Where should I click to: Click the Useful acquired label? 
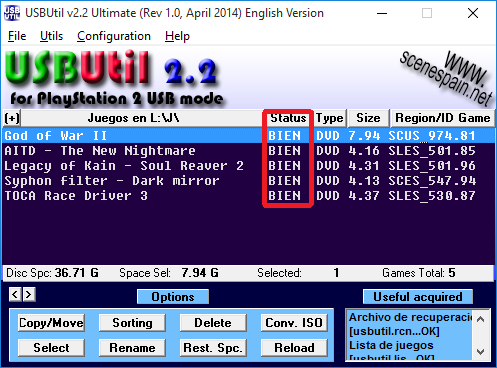(418, 297)
